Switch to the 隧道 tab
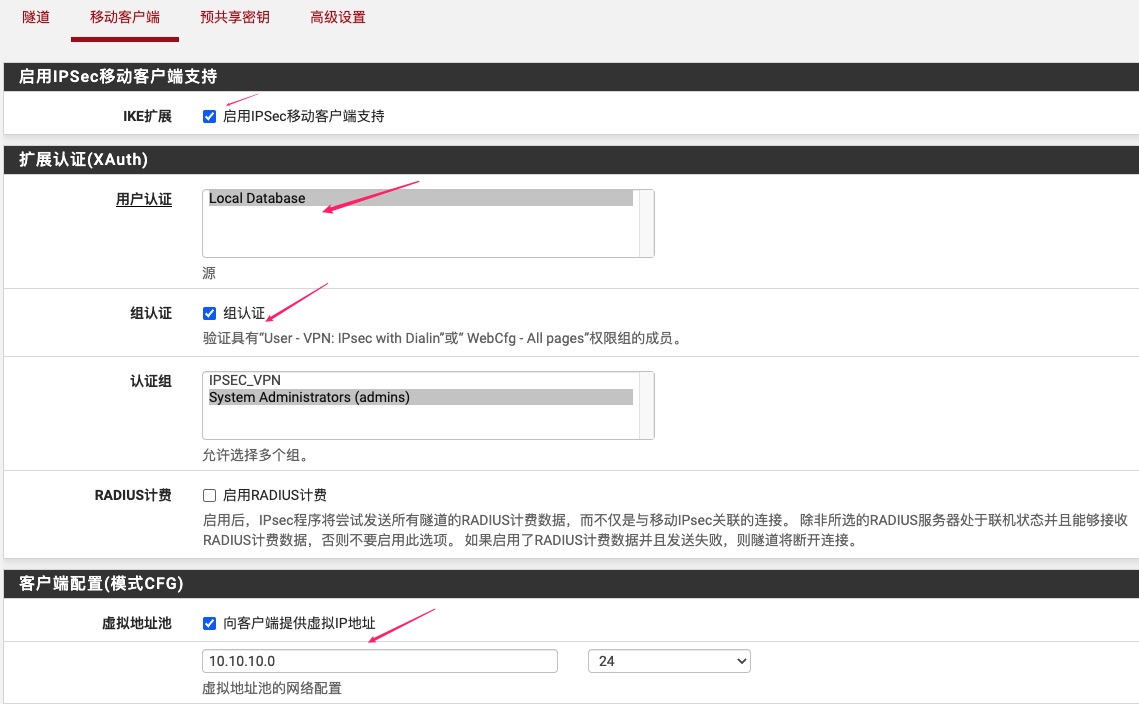Viewport: 1139px width, 704px height. [x=36, y=18]
